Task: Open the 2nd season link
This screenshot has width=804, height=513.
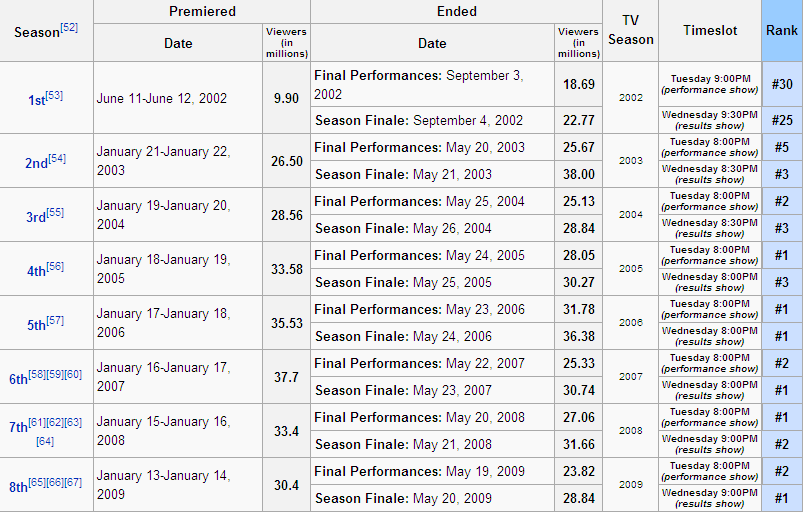Action: click(x=36, y=163)
